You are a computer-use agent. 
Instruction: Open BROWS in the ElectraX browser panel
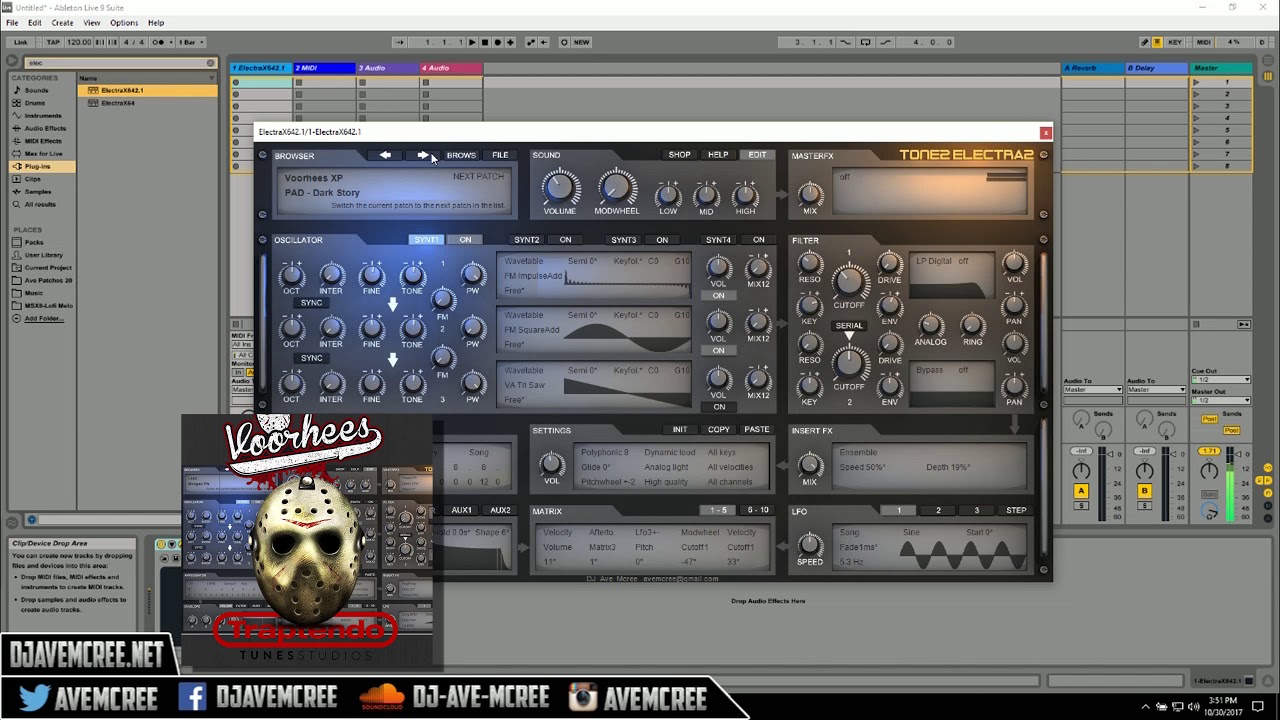460,155
